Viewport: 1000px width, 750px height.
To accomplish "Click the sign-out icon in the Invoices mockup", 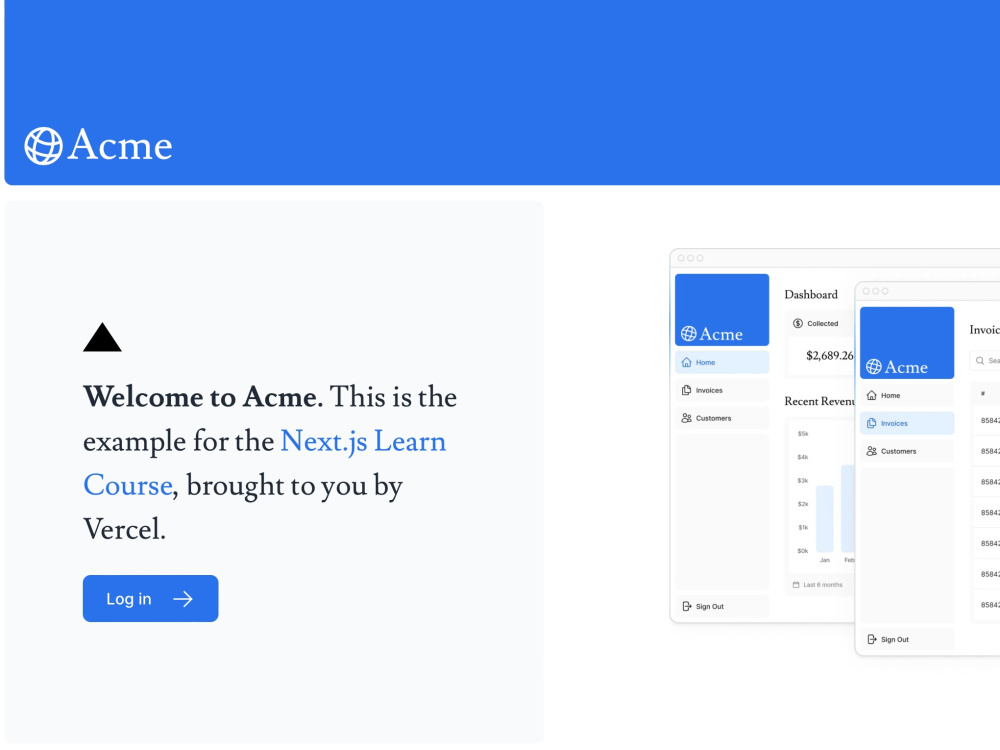I will point(872,640).
